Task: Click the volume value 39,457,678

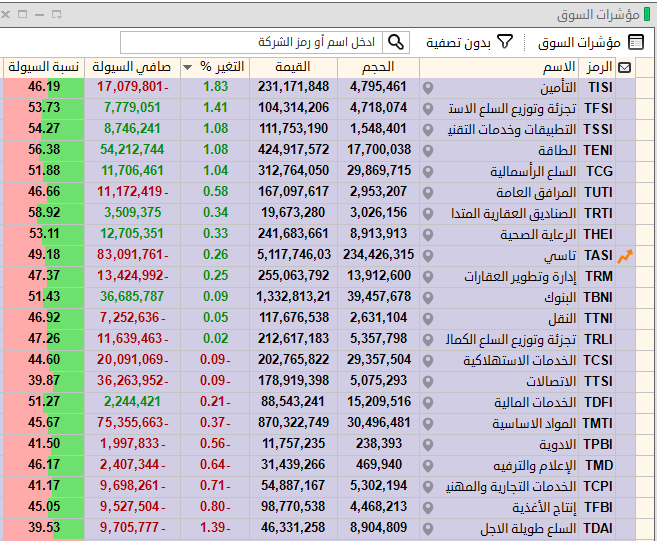Action: 379,297
